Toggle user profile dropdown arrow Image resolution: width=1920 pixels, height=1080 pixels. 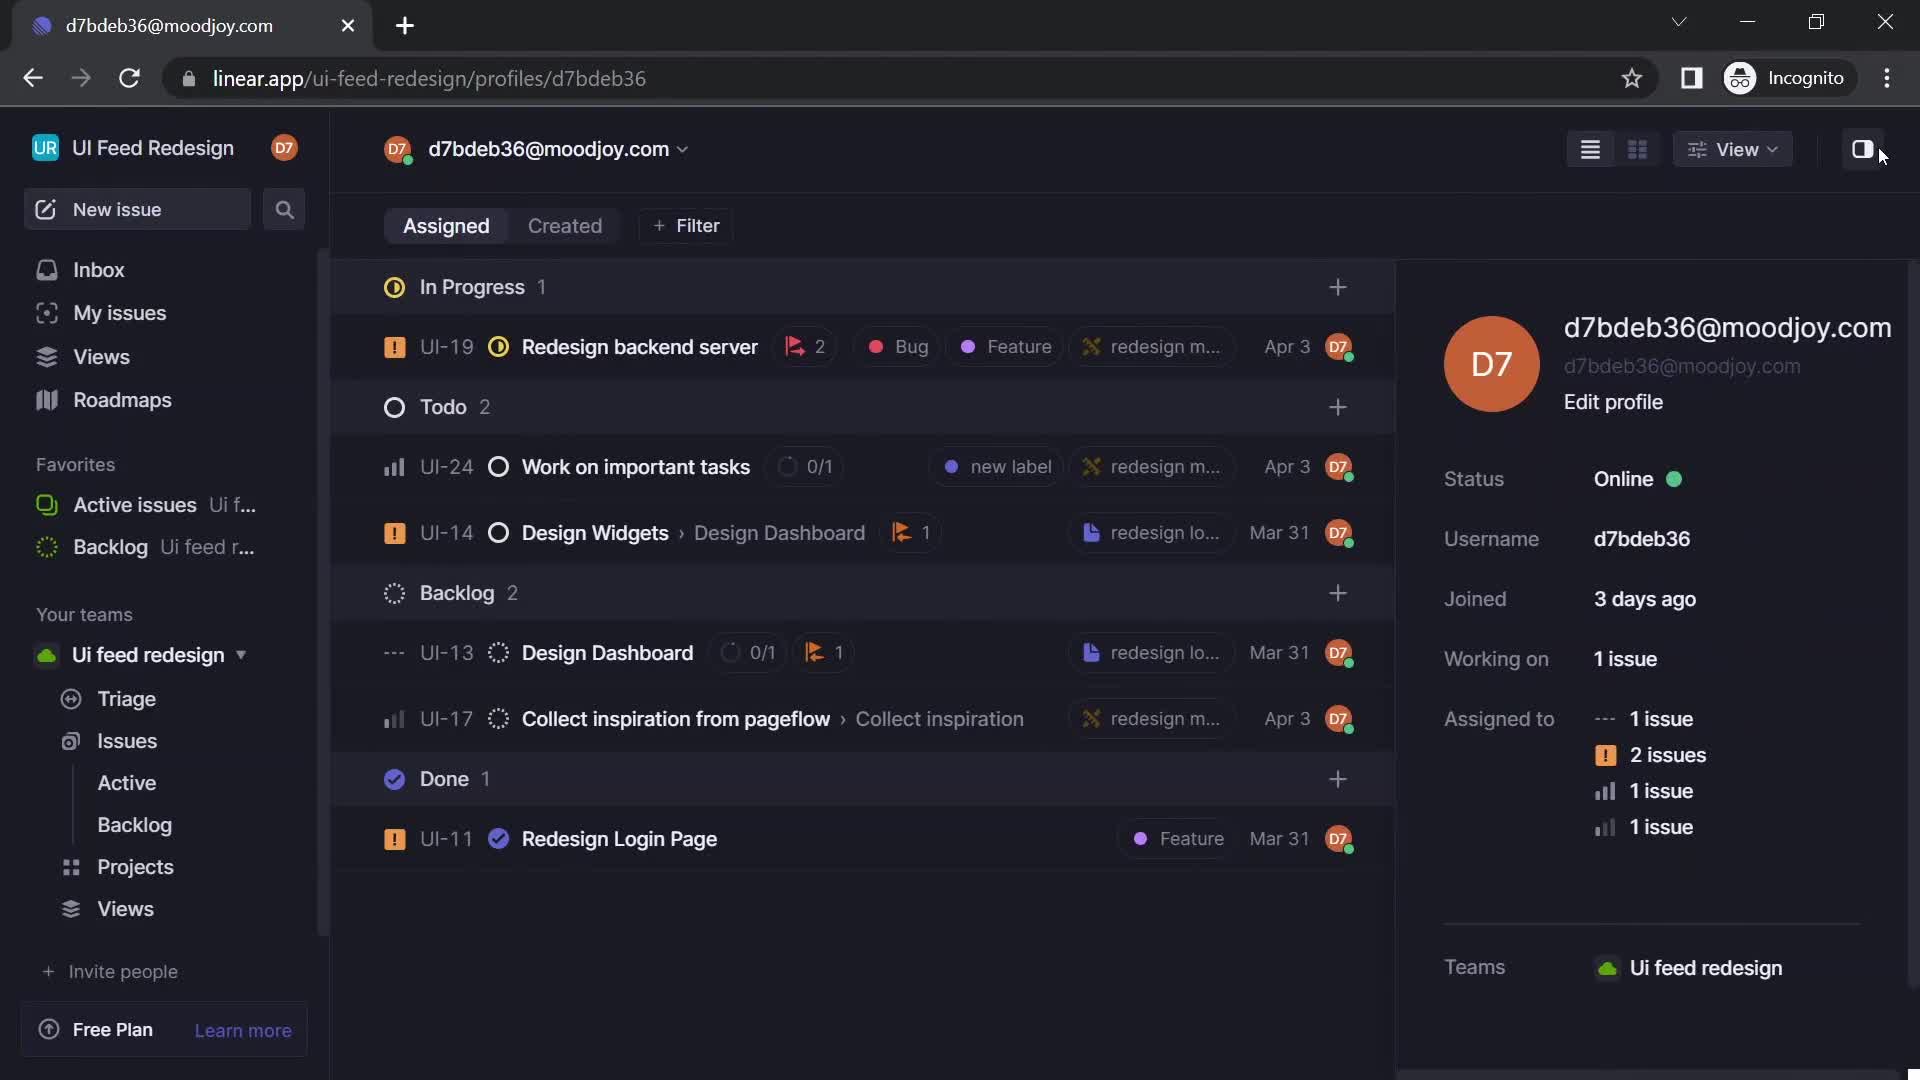coord(682,149)
